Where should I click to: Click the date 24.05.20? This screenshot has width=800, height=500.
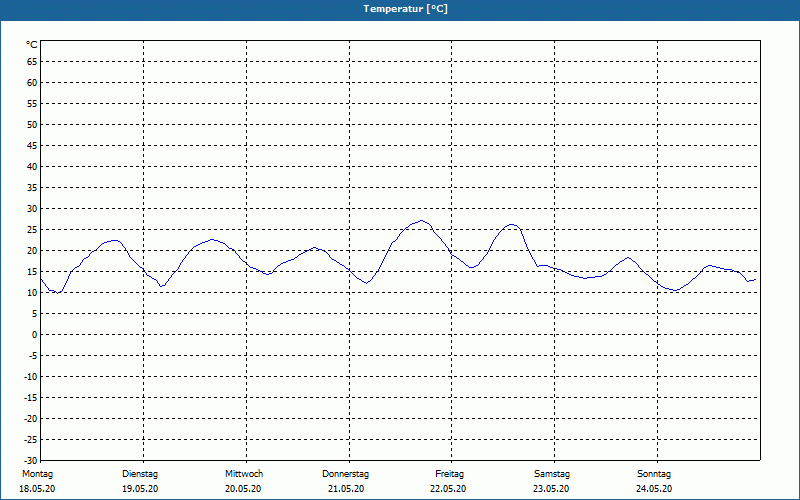[x=654, y=489]
